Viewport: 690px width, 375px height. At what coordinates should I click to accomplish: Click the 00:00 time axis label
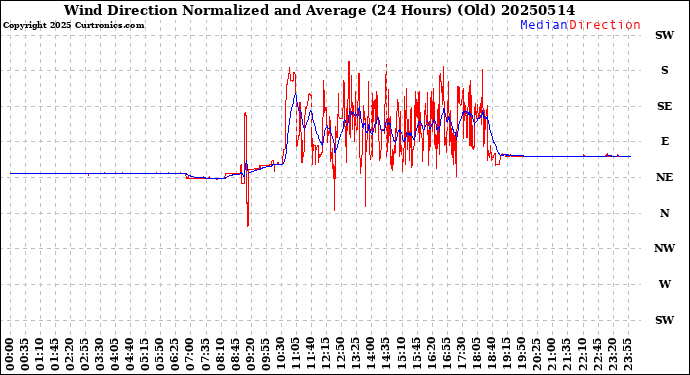coord(10,354)
